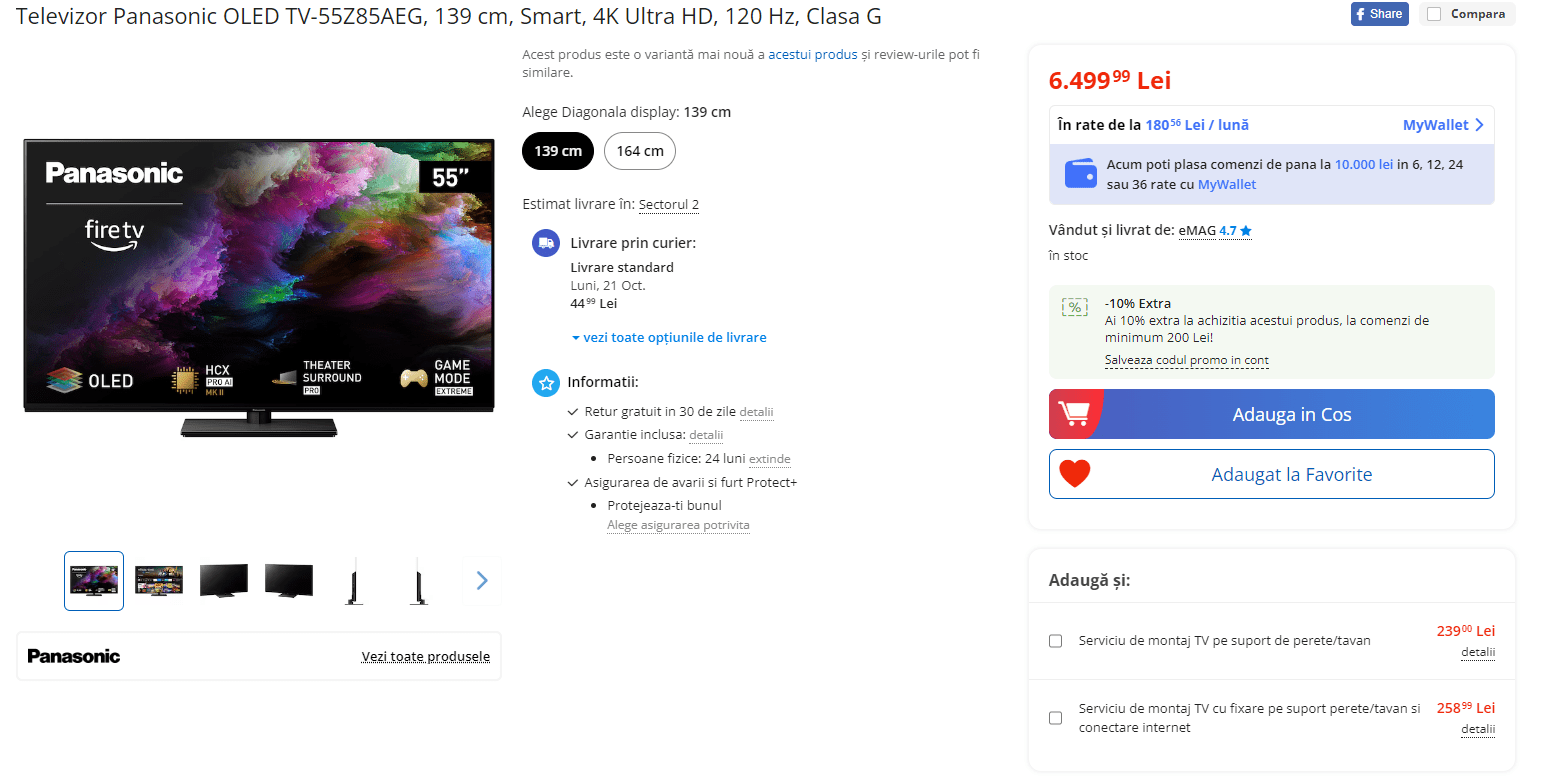Click the MyWallet wallet icon
The image size is (1561, 781).
tap(1081, 174)
